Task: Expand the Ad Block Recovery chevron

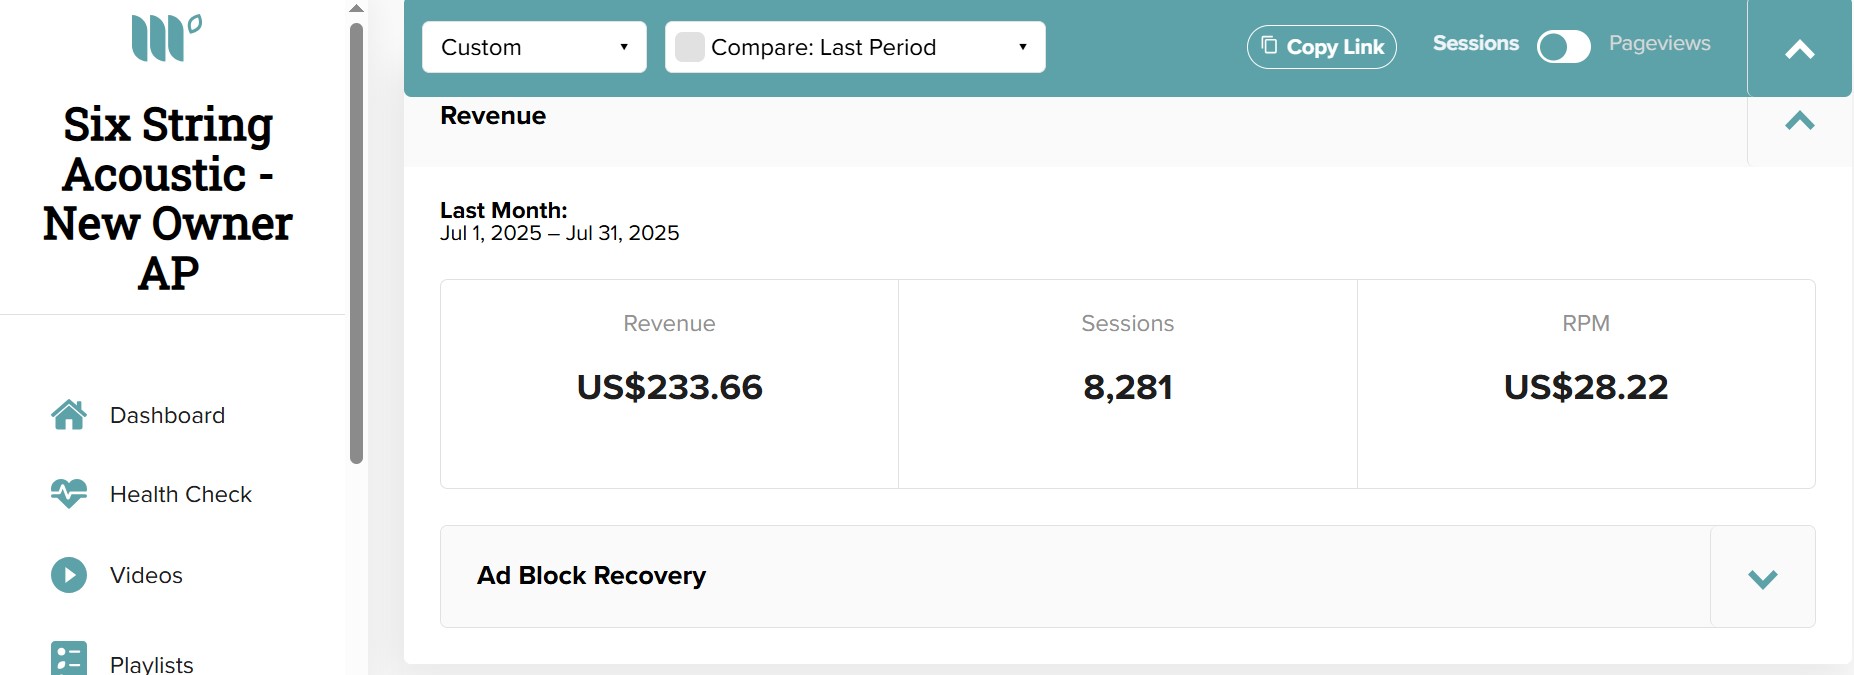Action: [x=1763, y=578]
